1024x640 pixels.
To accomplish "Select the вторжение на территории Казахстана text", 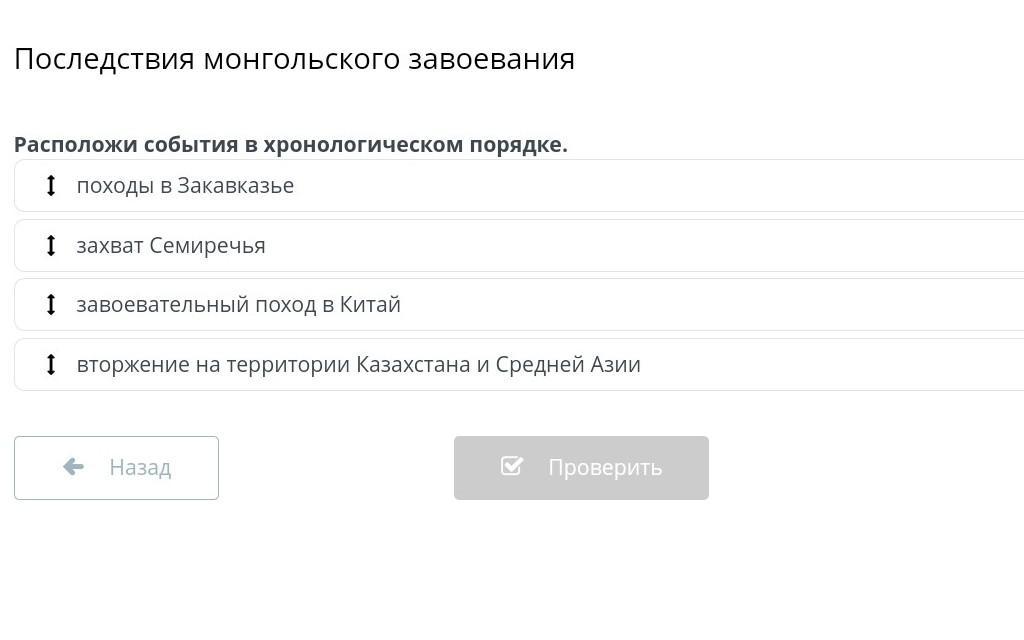I will (x=358, y=365).
